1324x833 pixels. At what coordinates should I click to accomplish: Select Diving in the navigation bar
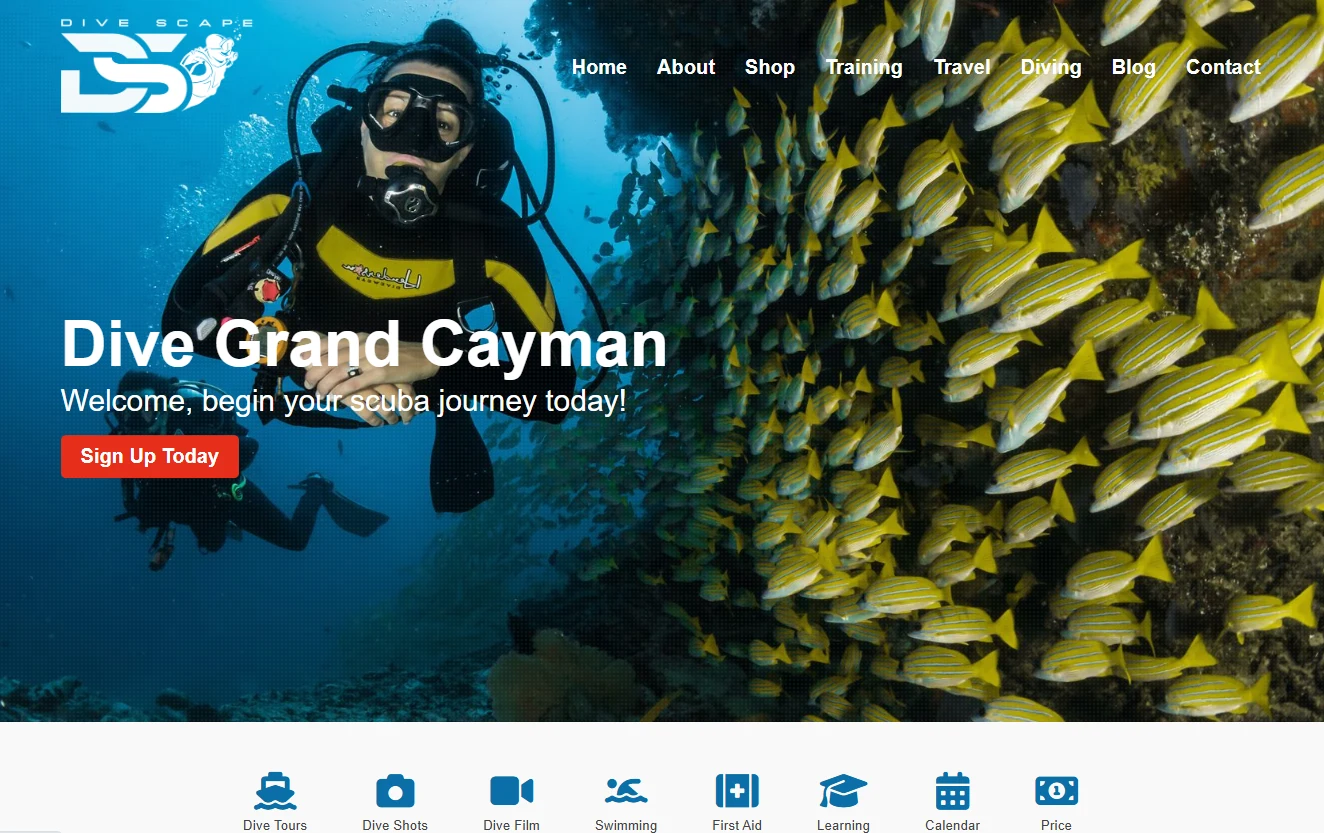tap(1051, 67)
